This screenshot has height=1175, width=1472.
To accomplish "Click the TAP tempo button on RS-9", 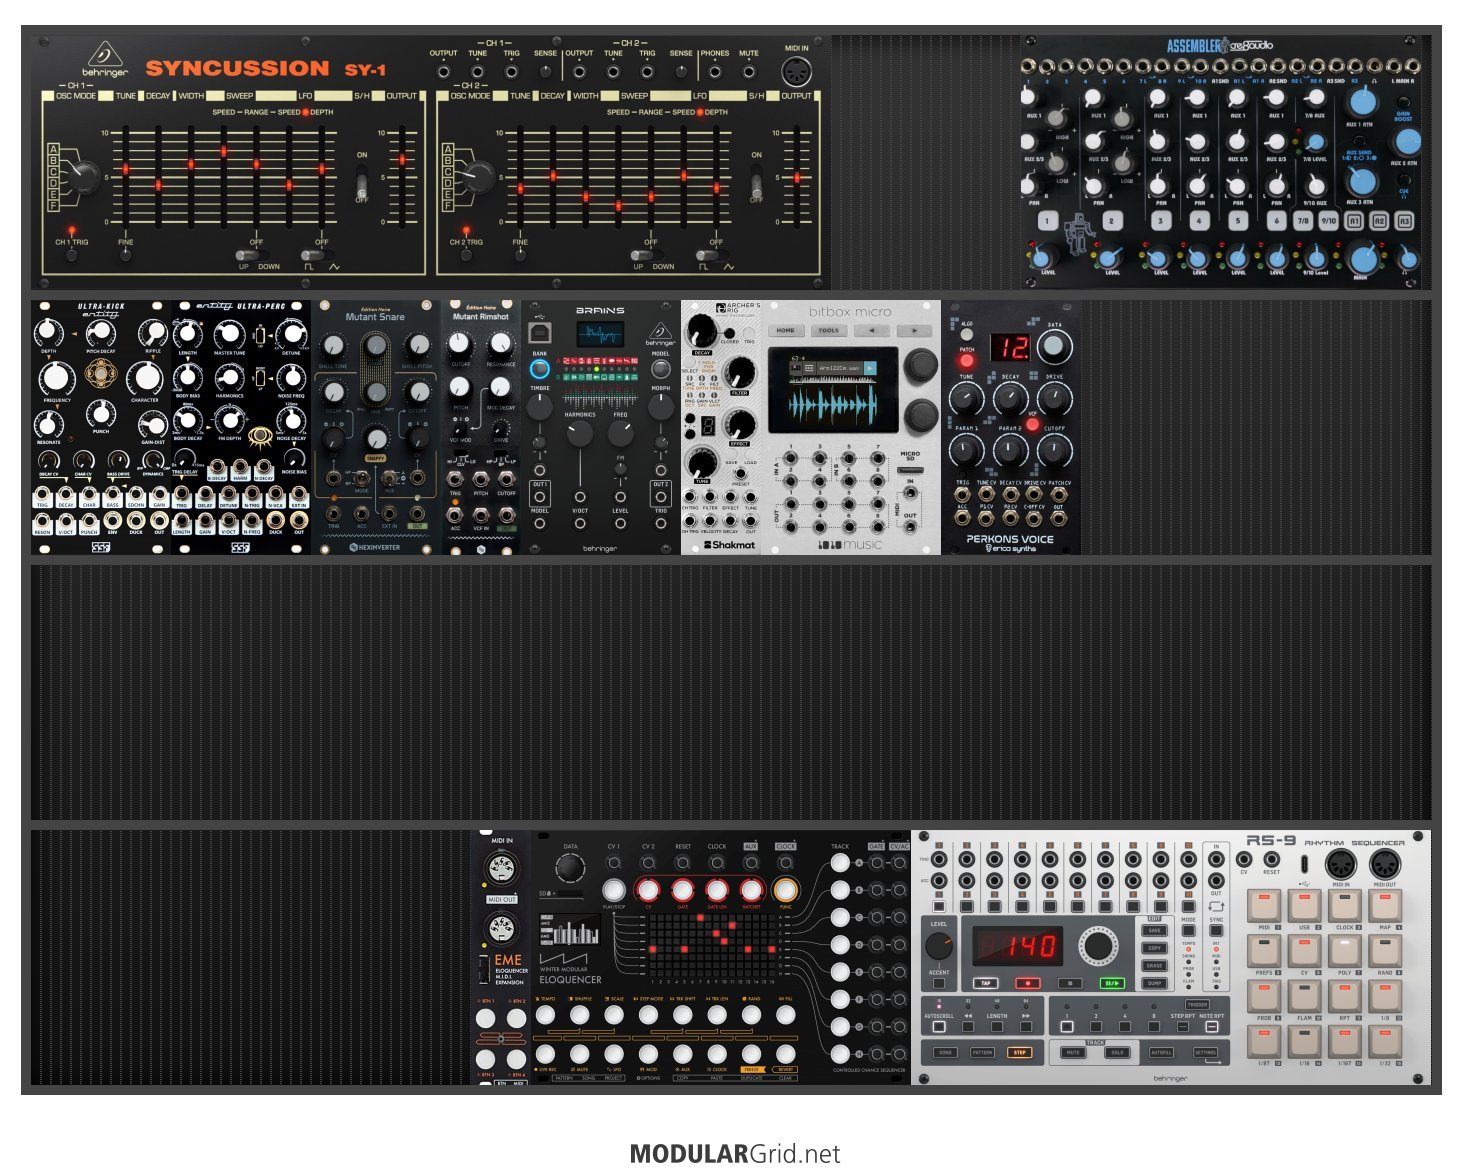I will [x=986, y=983].
